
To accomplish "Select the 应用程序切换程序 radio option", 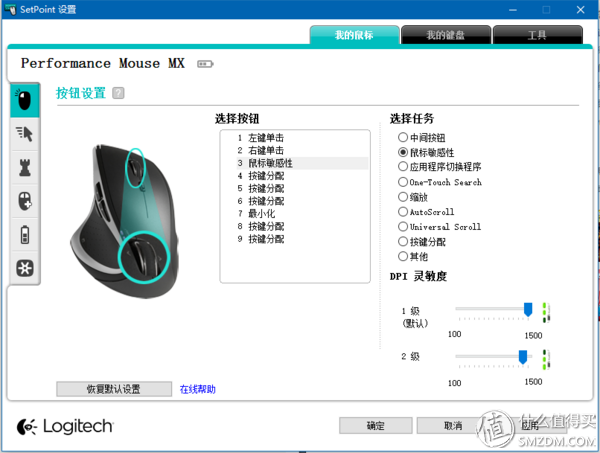I will pos(403,166).
